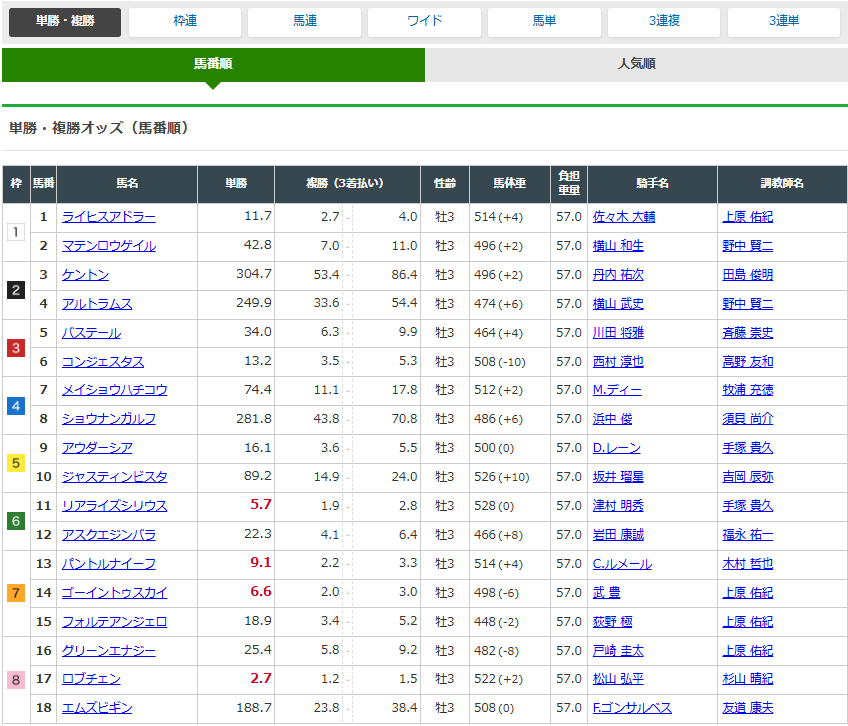
Task: Open the 馬連 odds tab
Action: pyautogui.click(x=304, y=22)
